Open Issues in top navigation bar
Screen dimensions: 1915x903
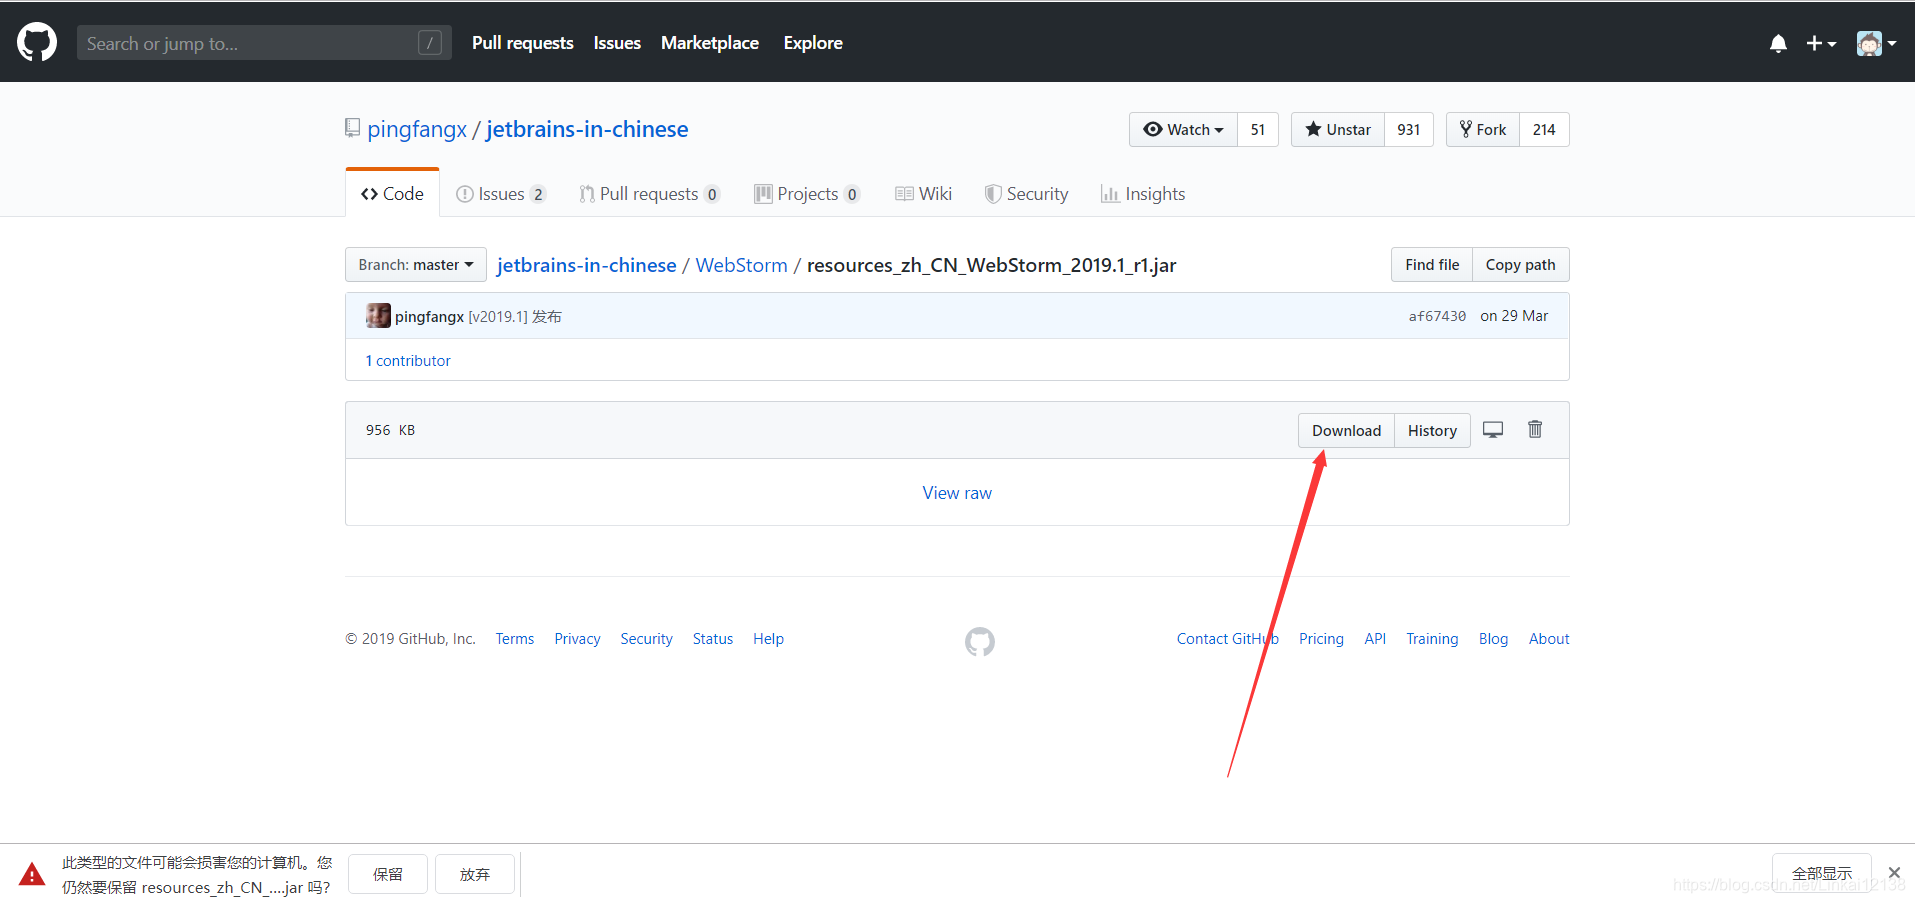(617, 43)
